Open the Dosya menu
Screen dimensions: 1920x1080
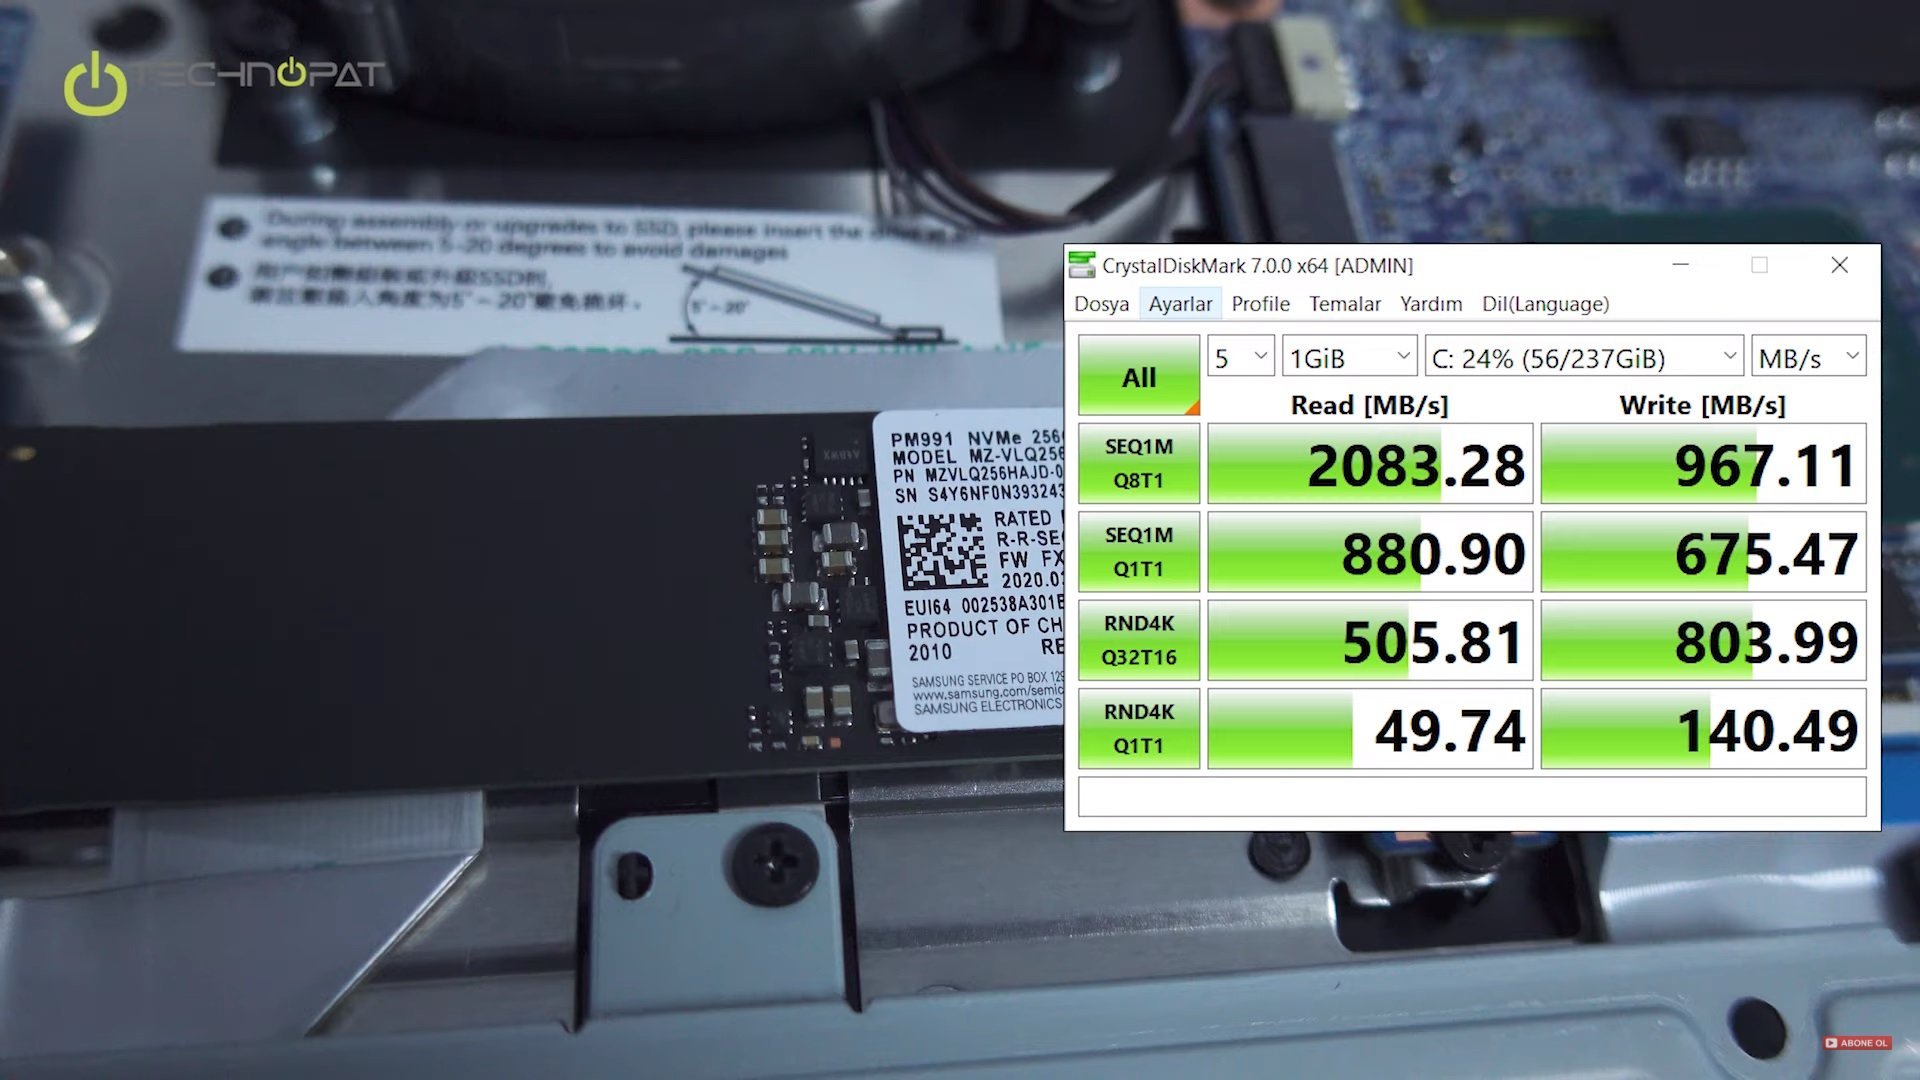pos(1101,304)
